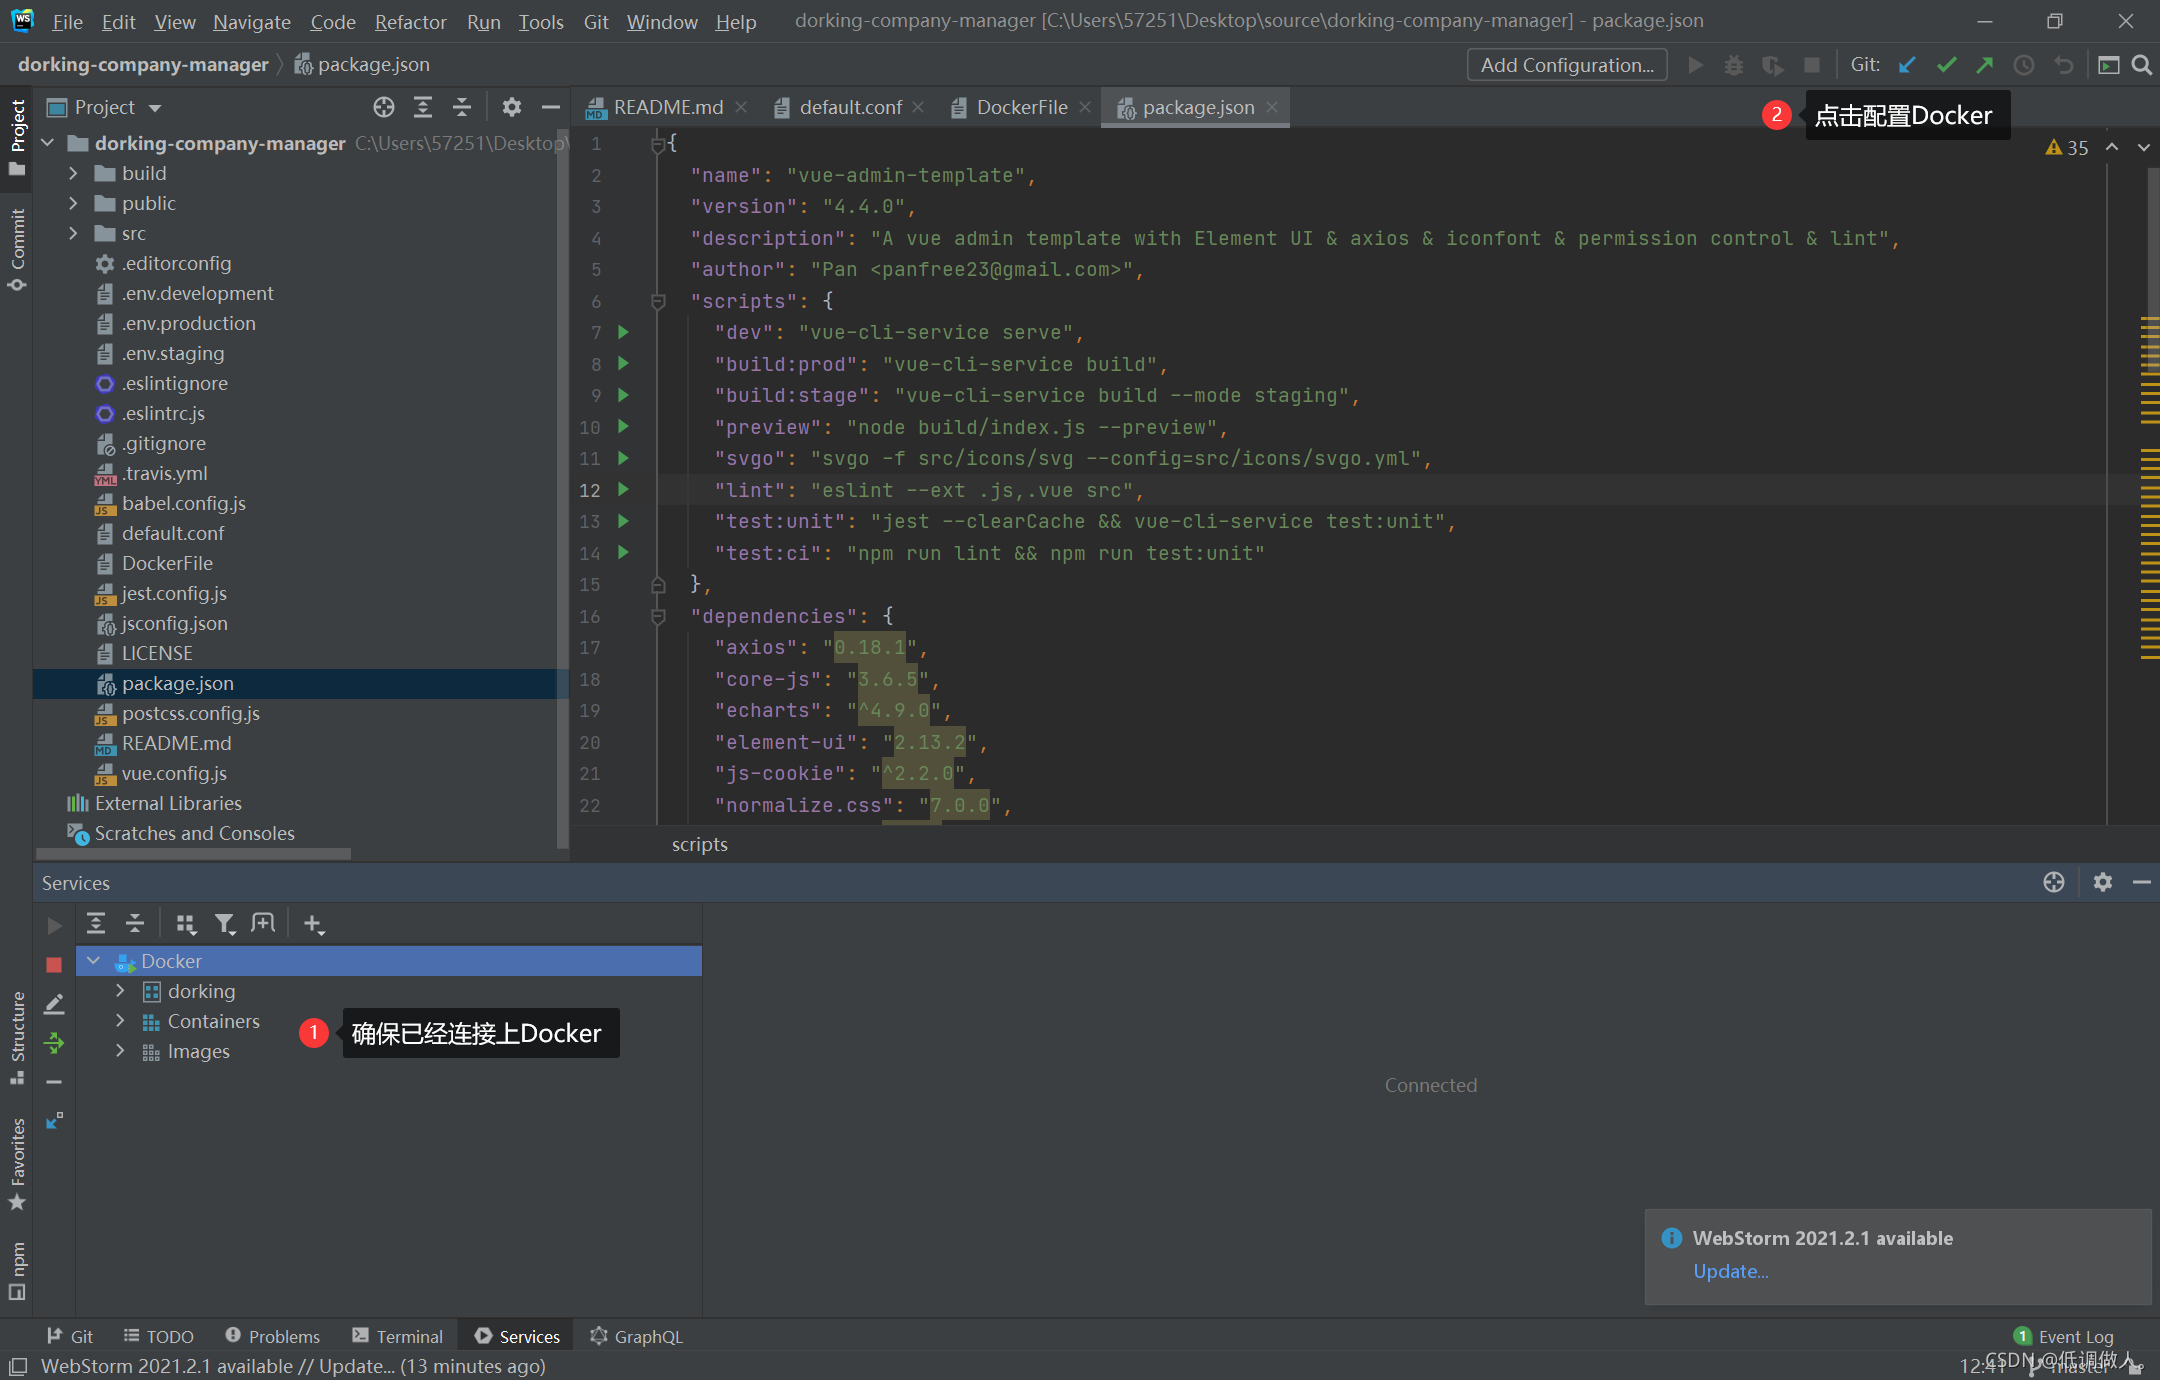Select External Libraries node
Viewport: 2160px width, 1380px height.
[168, 803]
